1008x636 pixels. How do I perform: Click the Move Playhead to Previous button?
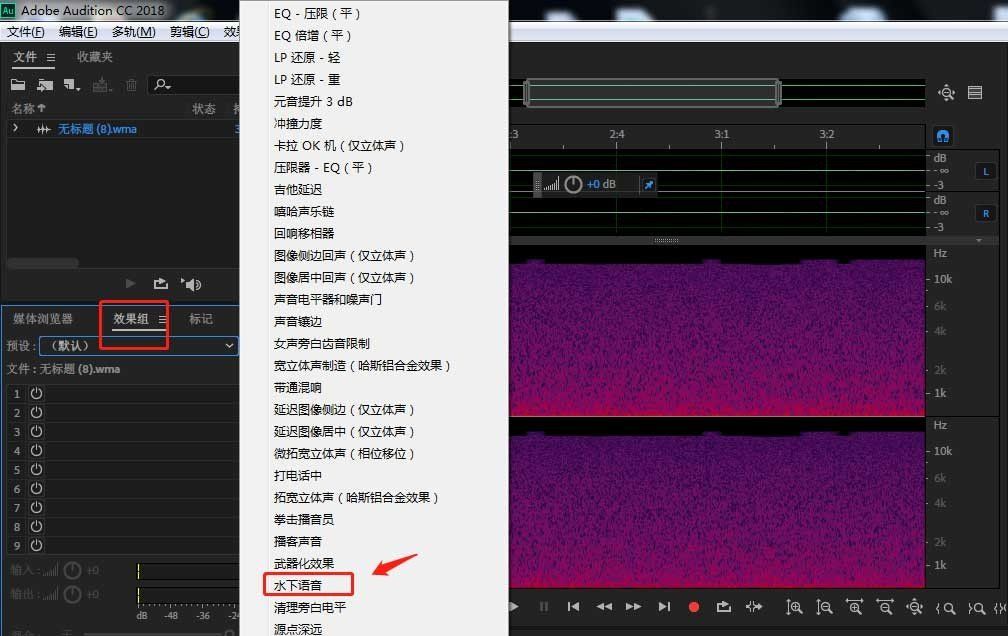(573, 606)
